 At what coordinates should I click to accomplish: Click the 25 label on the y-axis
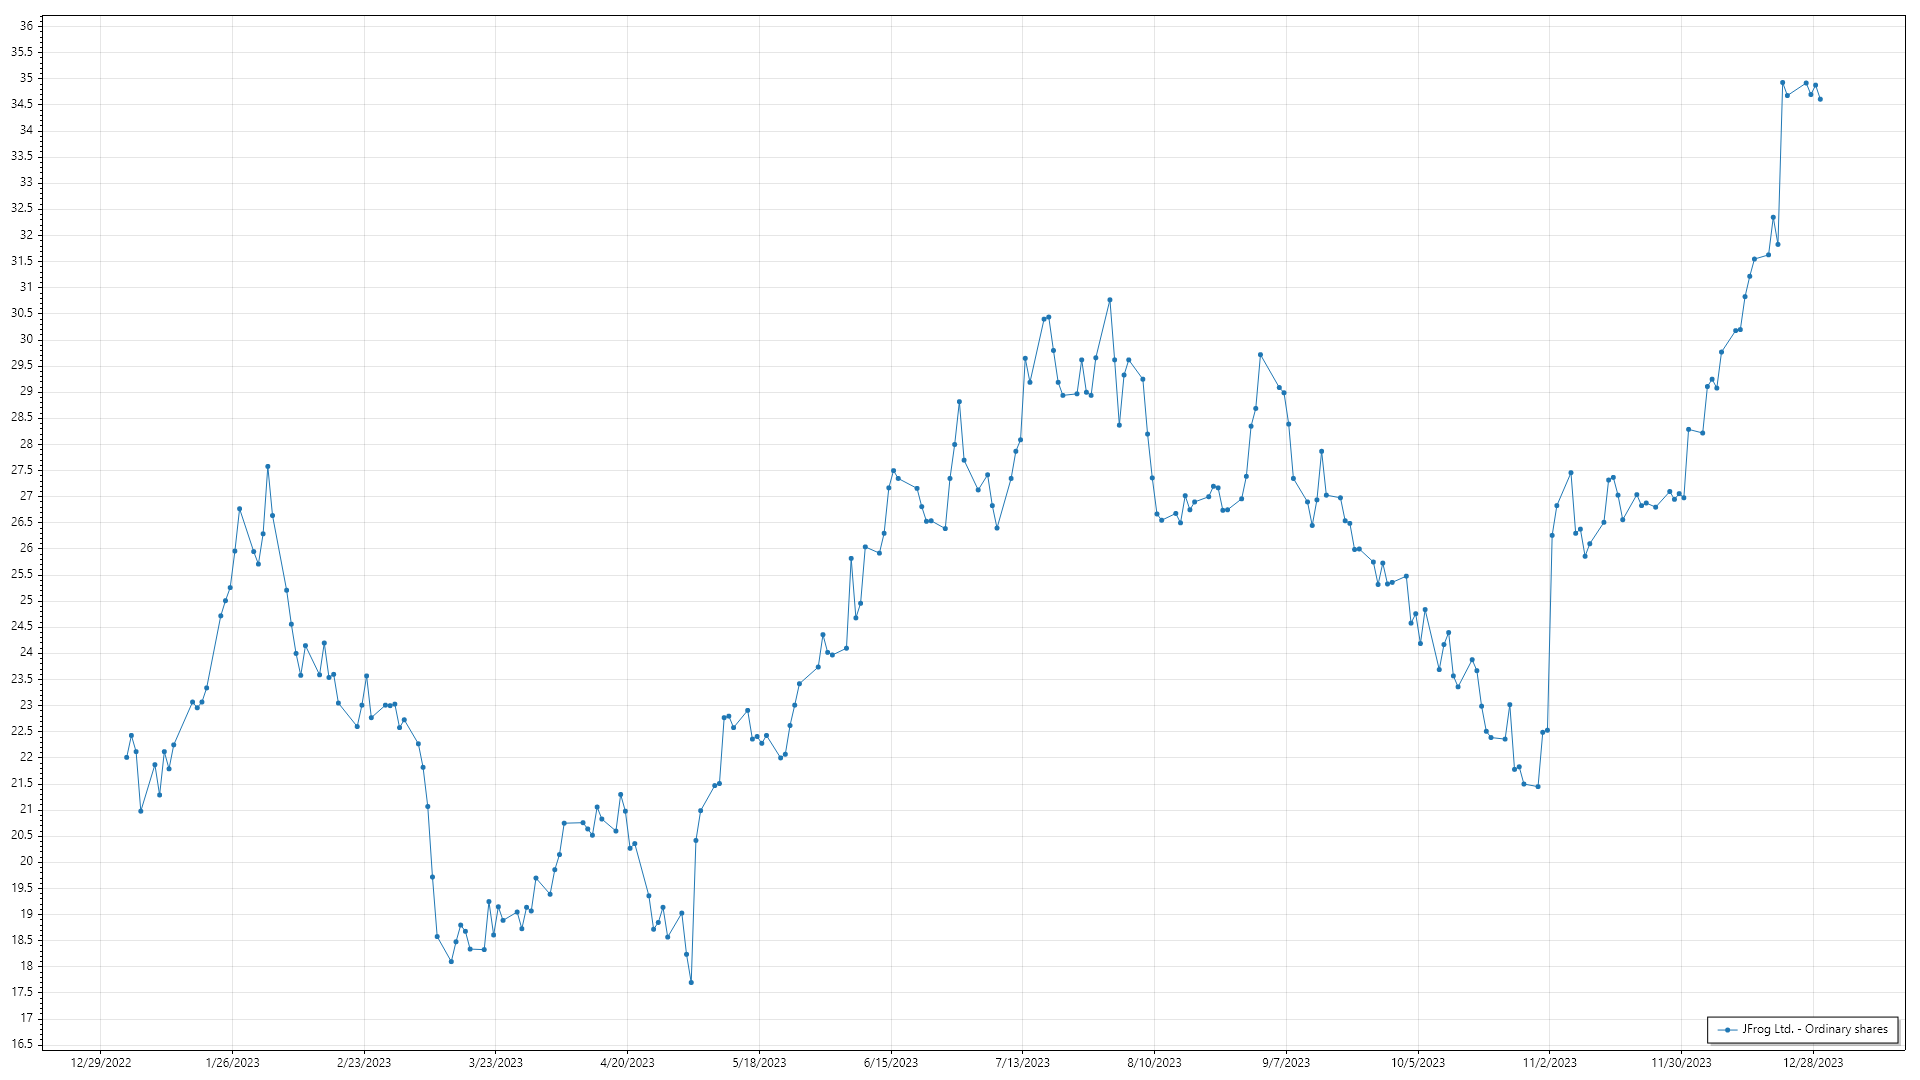point(27,600)
